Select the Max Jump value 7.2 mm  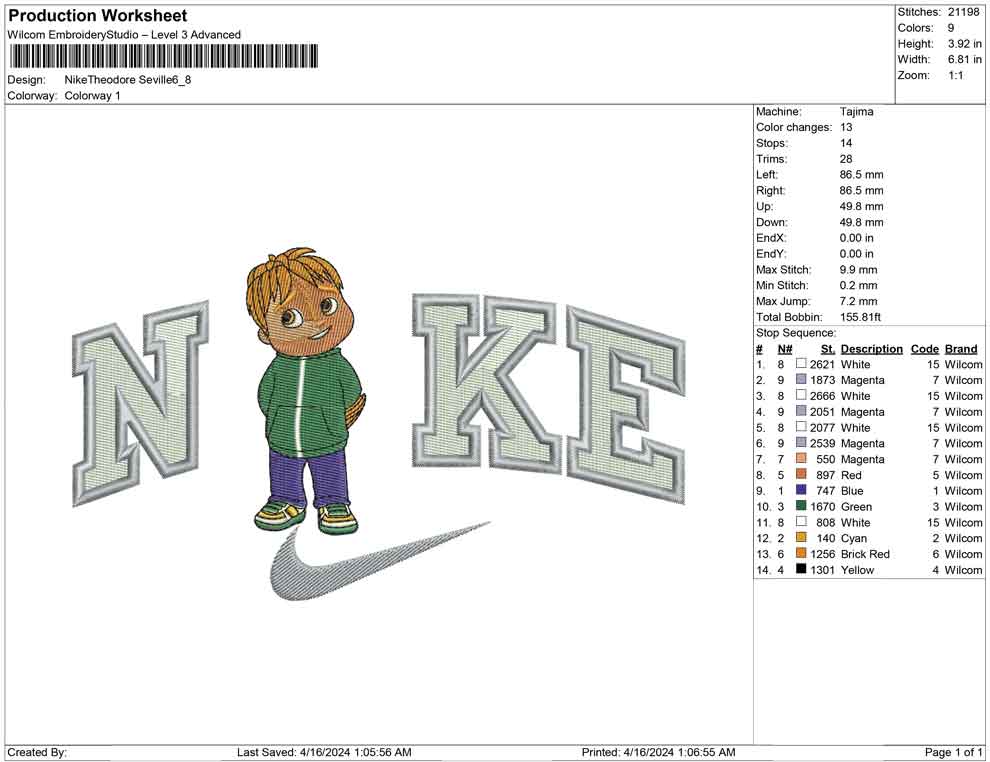pos(858,301)
